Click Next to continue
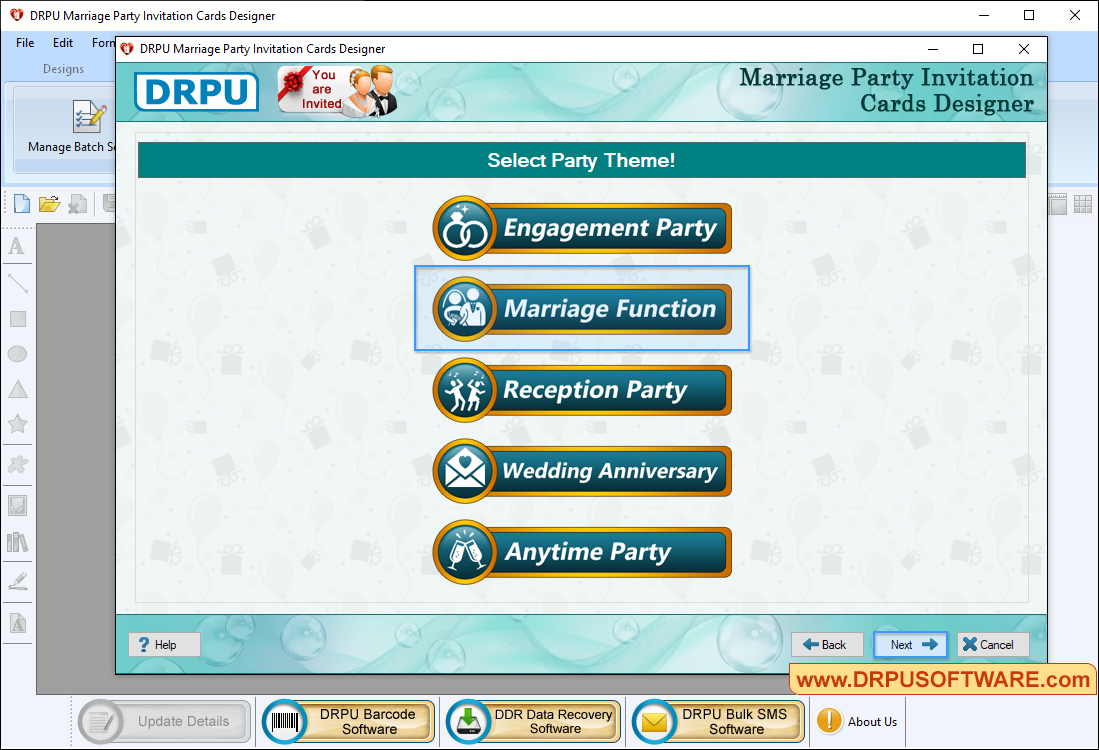 coord(910,644)
